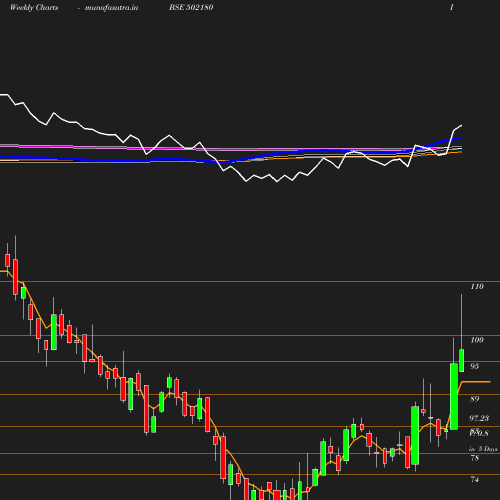Click the "in 5 Days" label
This screenshot has width=500, height=500.
[483, 449]
